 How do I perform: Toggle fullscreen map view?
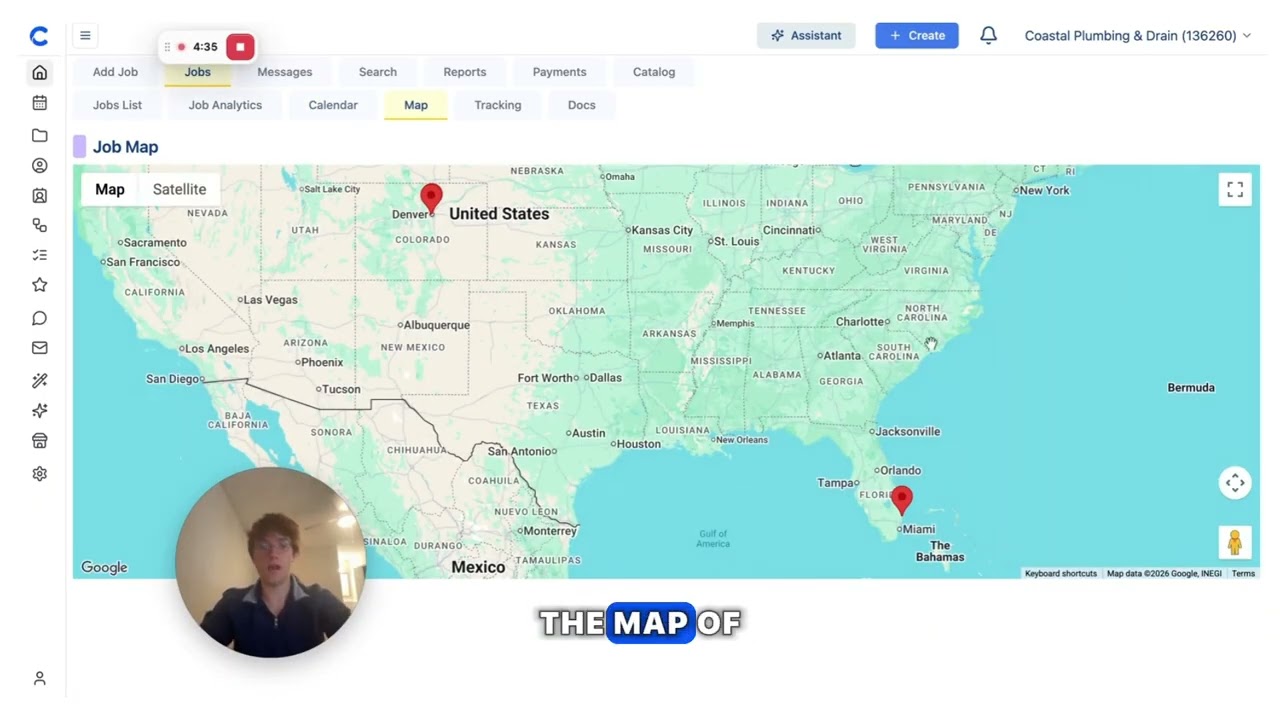tap(1235, 189)
